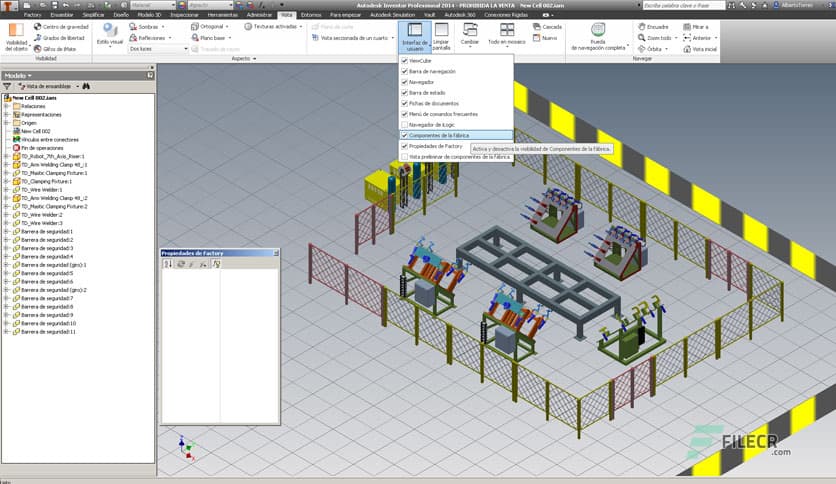Toggle Barra de estado checkbox
Viewport: 836px width, 484px height.
[405, 93]
